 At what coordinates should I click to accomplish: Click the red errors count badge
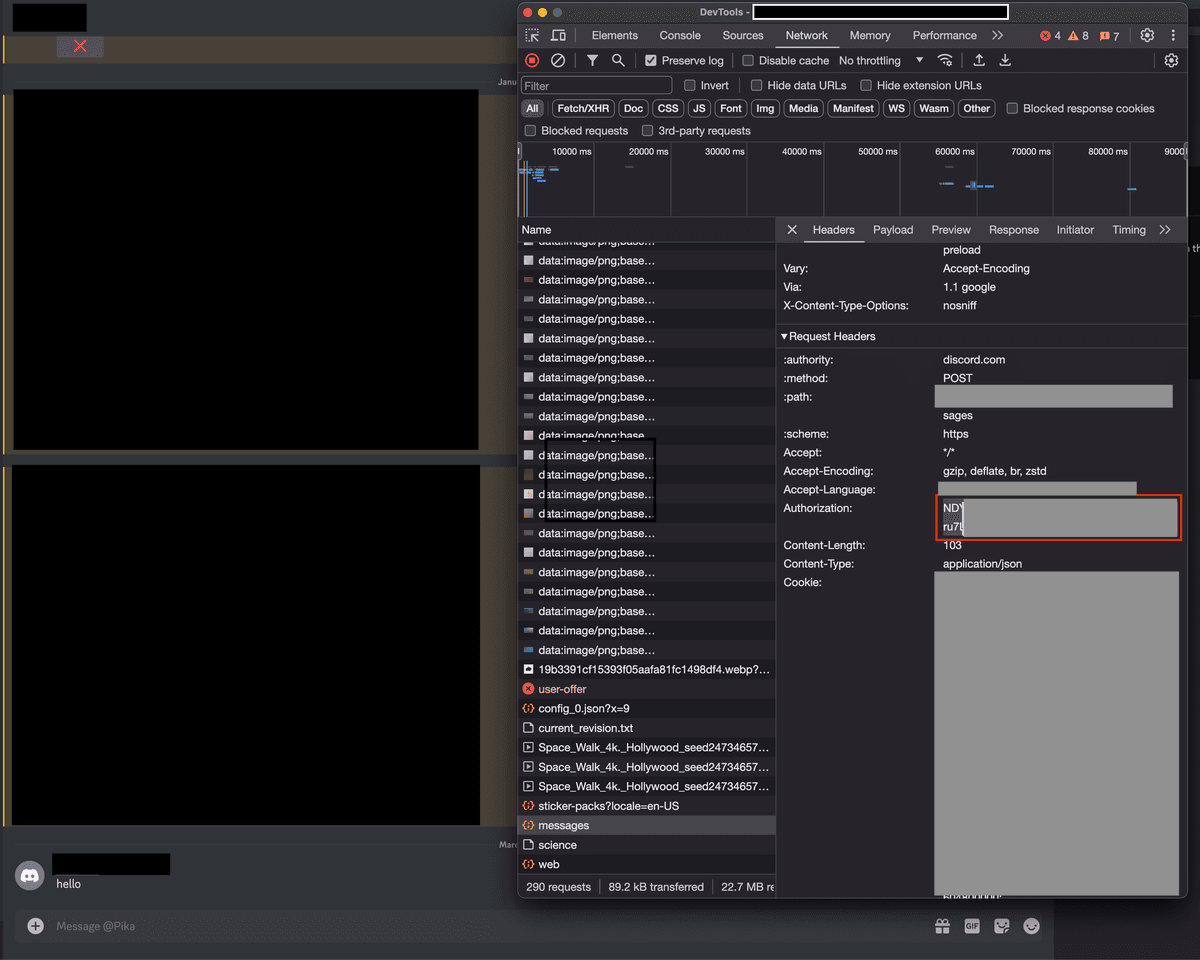pyautogui.click(x=1050, y=36)
